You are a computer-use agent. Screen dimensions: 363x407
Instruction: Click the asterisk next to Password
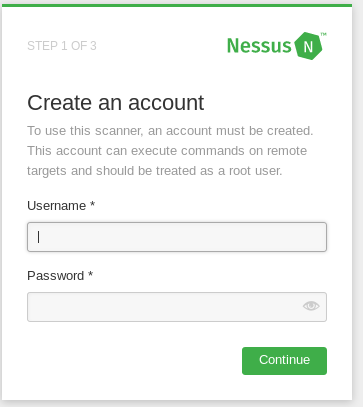[x=90, y=274]
